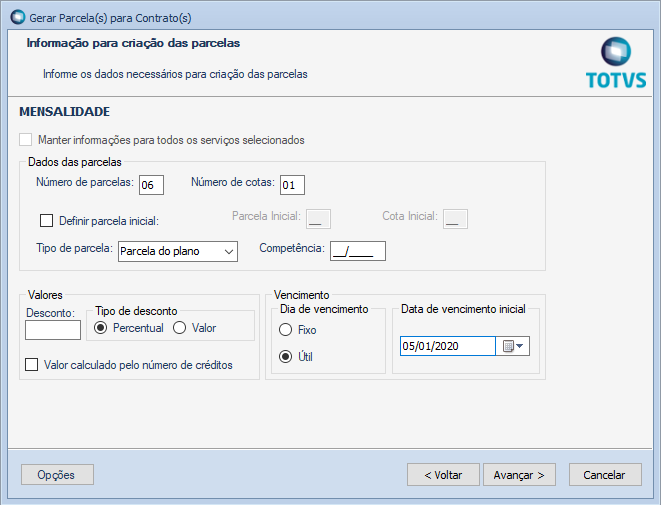The height and width of the screenshot is (505, 661).
Task: Click 'Informe os dados necessários' subtitle text
Action: [x=175, y=74]
